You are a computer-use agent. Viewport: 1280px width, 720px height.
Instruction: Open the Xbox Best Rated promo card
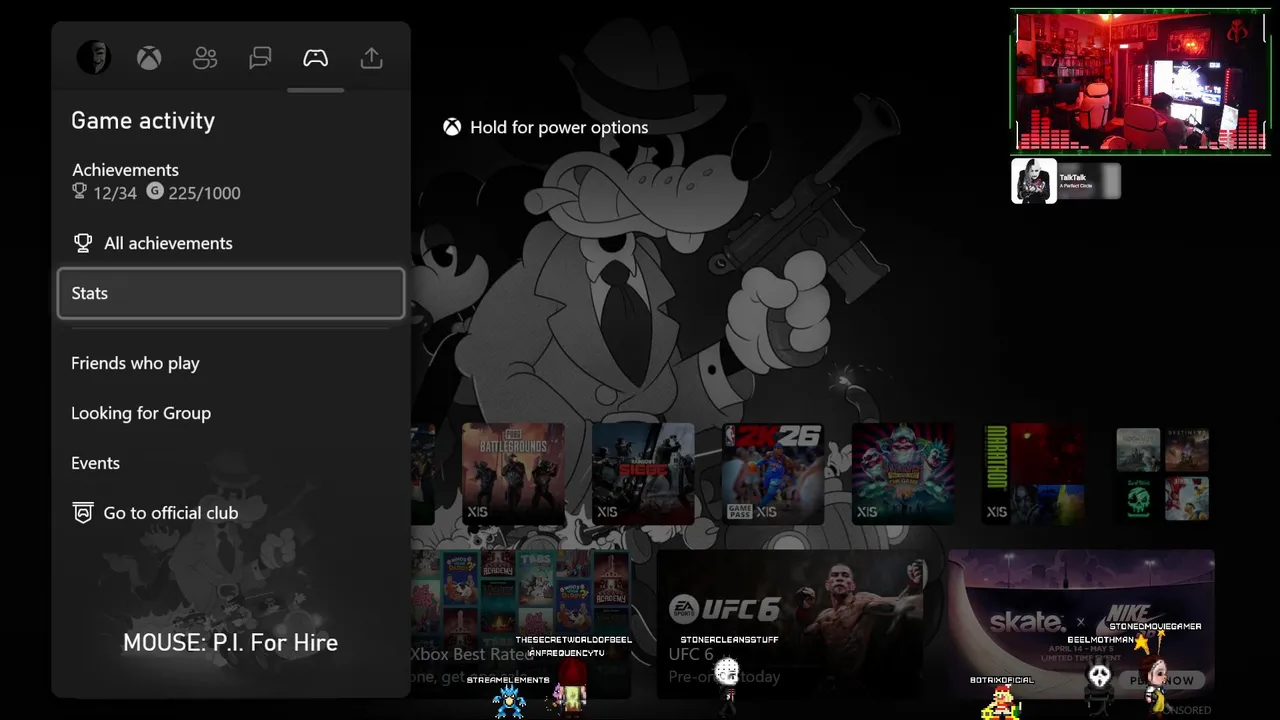click(x=520, y=624)
